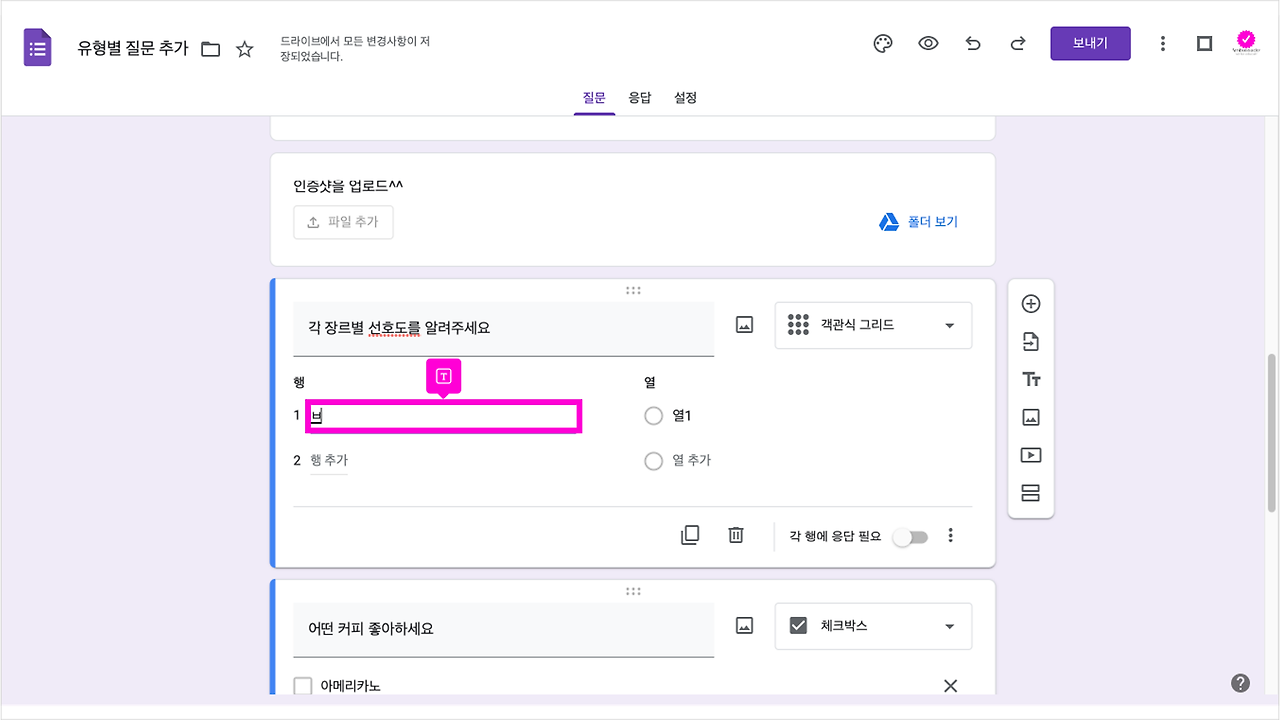The width and height of the screenshot is (1280, 720).
Task: Open more options for the grid question
Action: (x=950, y=535)
